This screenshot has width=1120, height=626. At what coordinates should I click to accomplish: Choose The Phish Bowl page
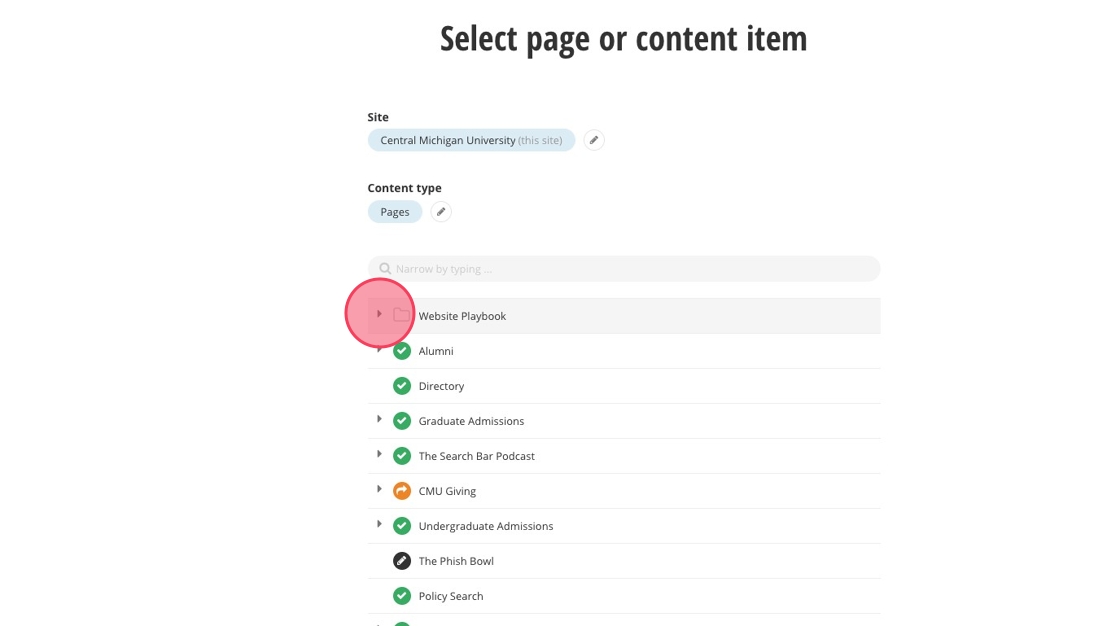[456, 561]
